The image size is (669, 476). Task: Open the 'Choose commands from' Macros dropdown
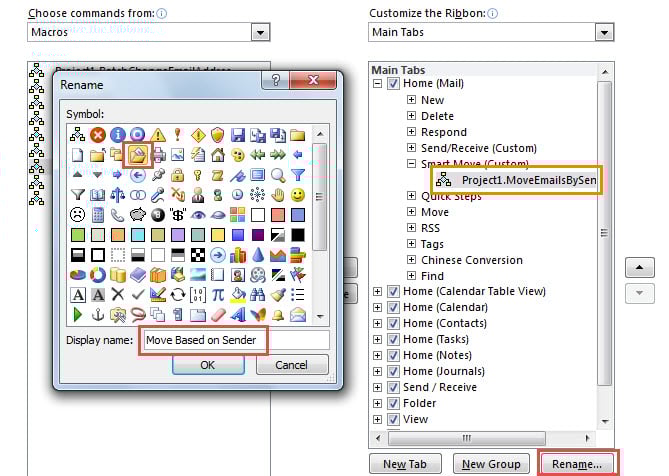point(260,33)
